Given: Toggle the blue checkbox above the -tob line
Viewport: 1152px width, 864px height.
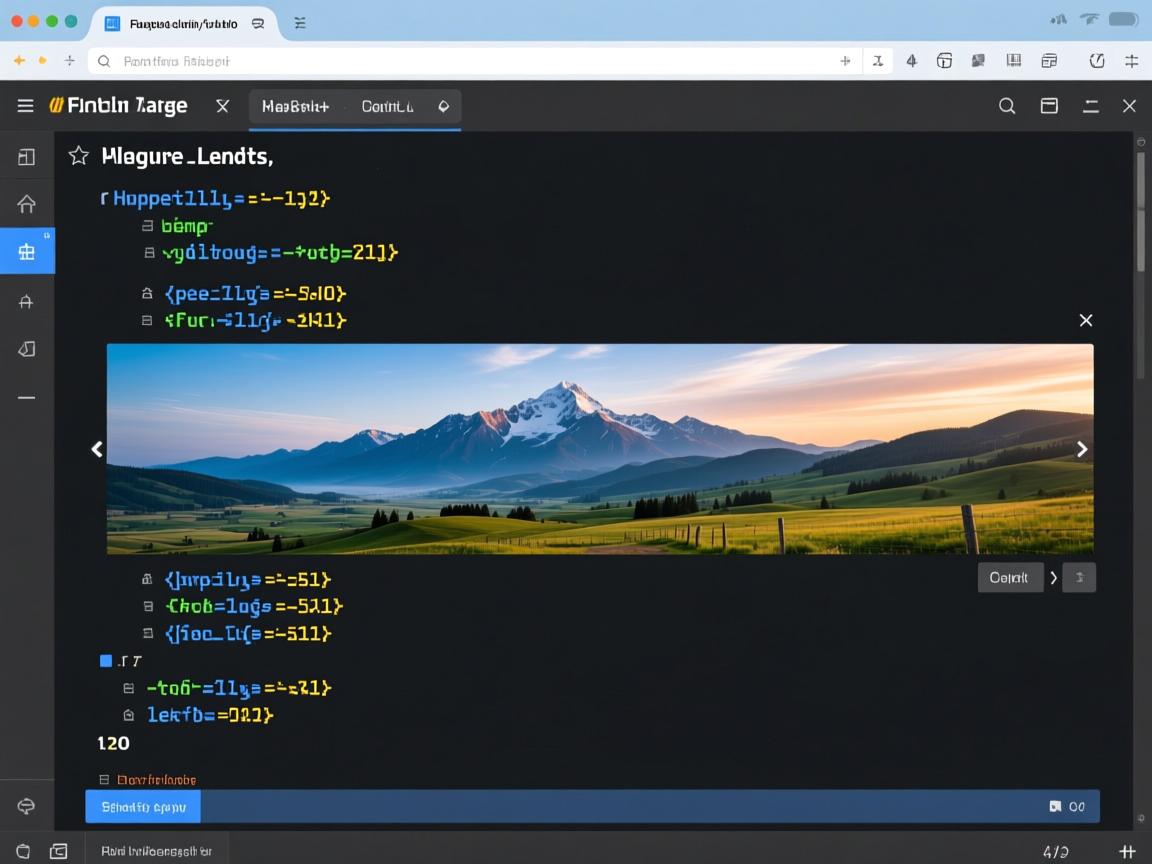Looking at the screenshot, I should point(106,661).
